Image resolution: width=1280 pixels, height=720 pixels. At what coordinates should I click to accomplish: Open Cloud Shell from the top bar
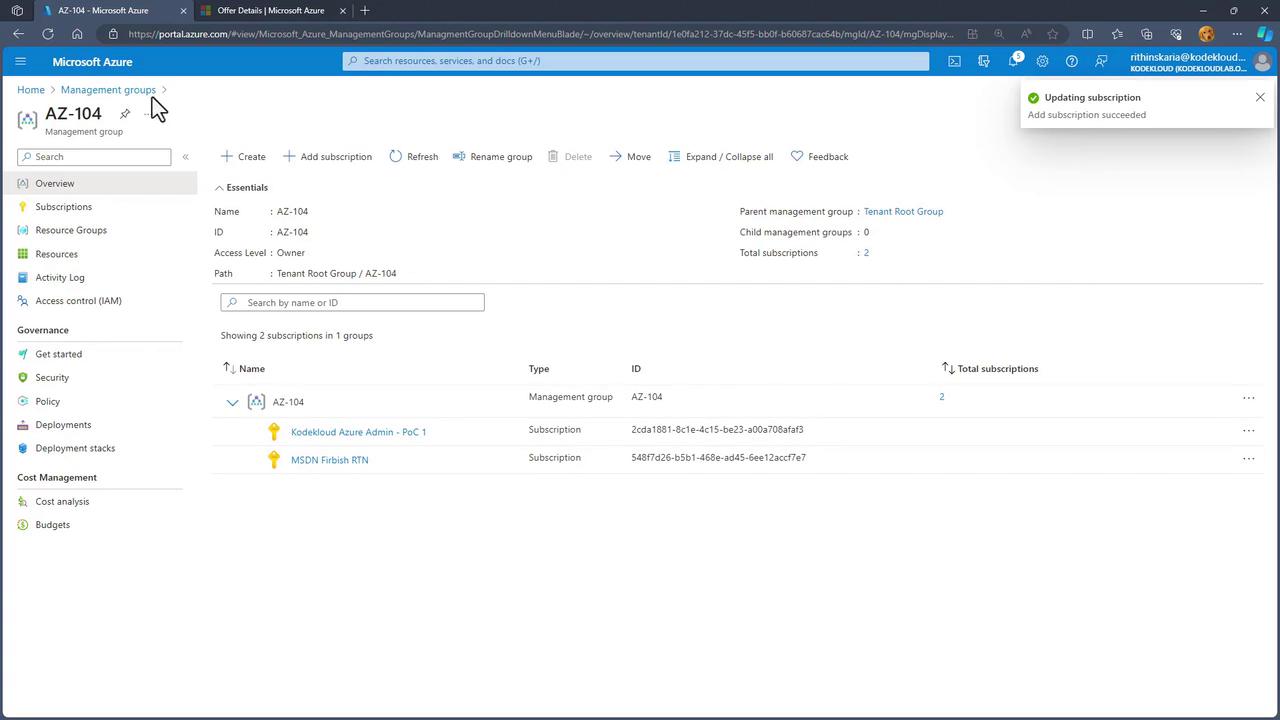pos(954,61)
